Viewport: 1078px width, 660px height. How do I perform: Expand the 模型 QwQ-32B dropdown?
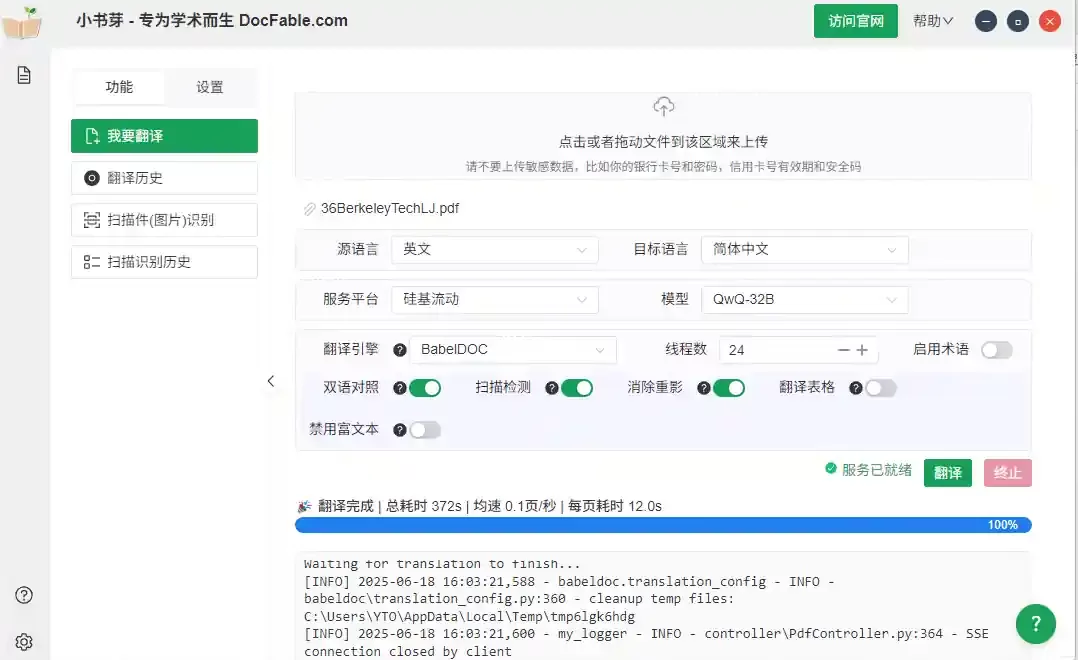(804, 299)
